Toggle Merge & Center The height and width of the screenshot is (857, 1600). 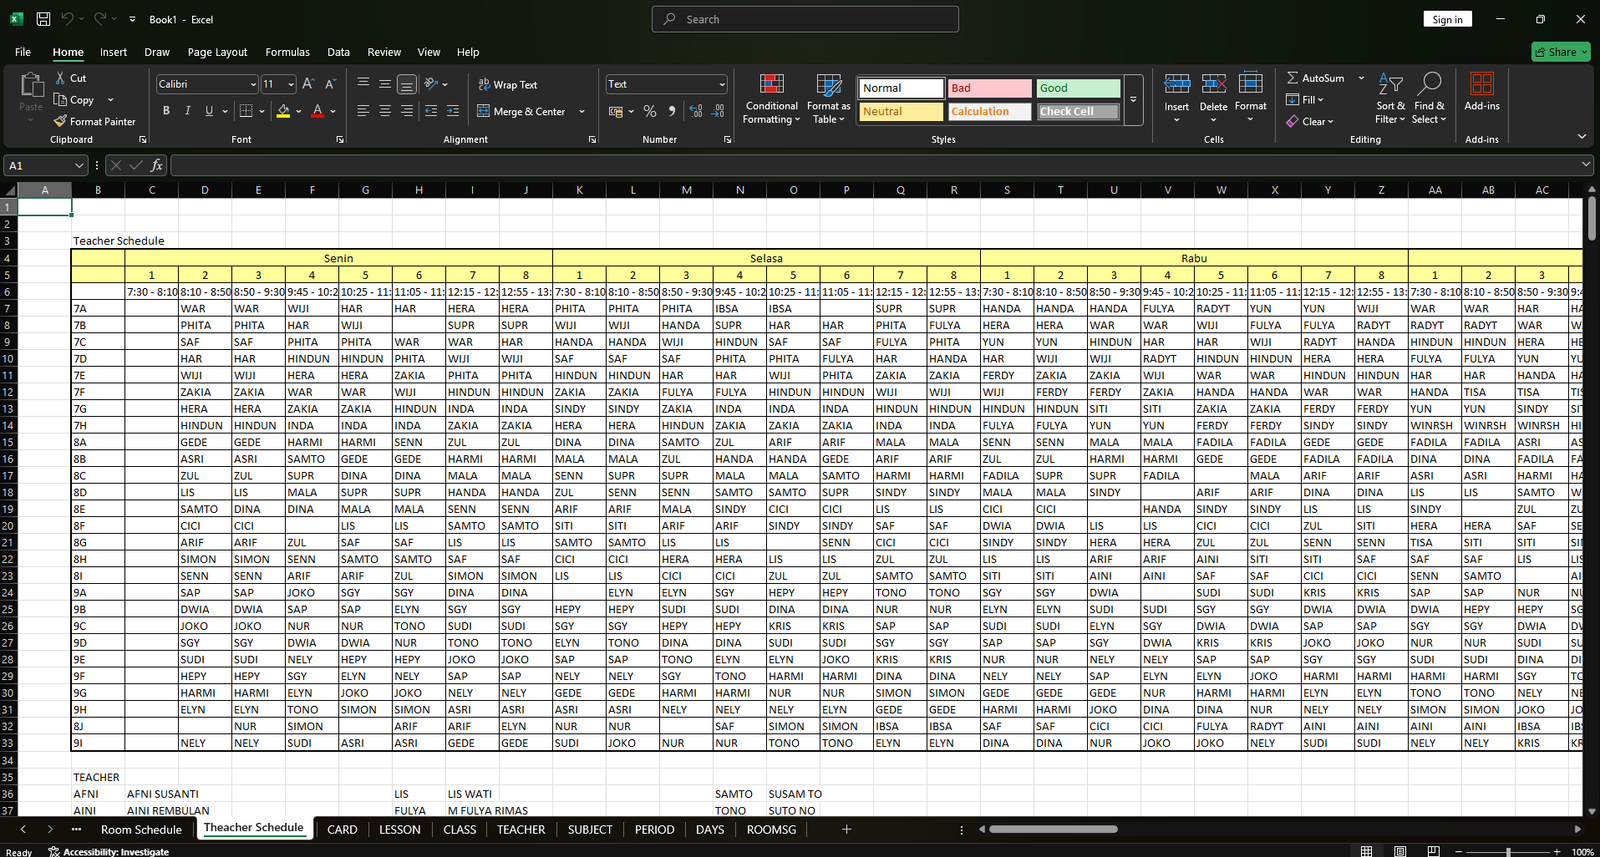[x=522, y=112]
